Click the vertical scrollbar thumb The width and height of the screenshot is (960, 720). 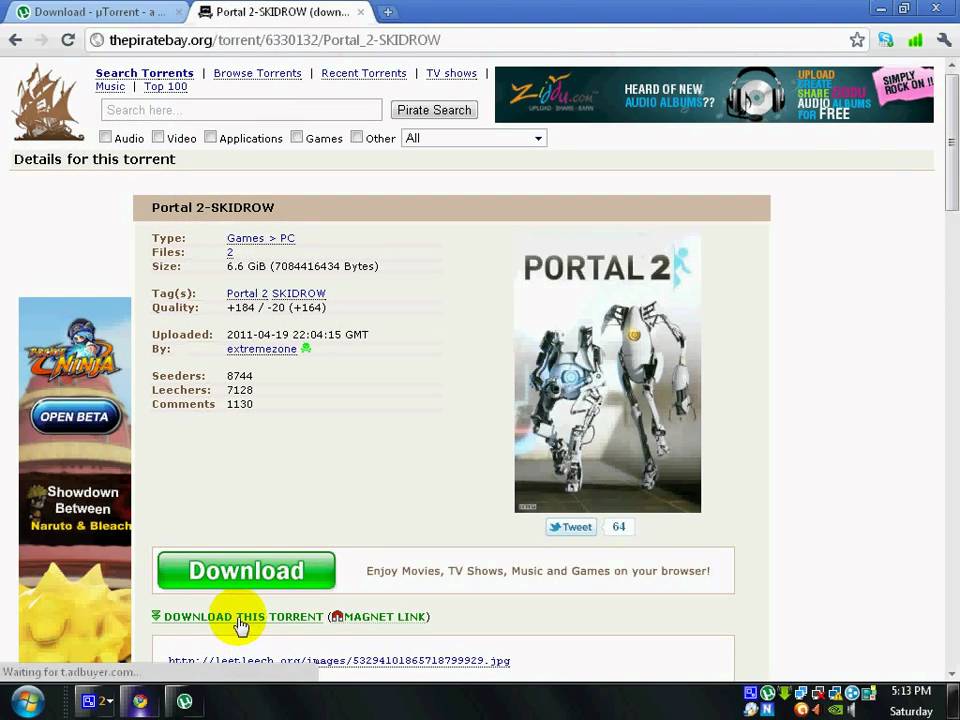tap(951, 143)
